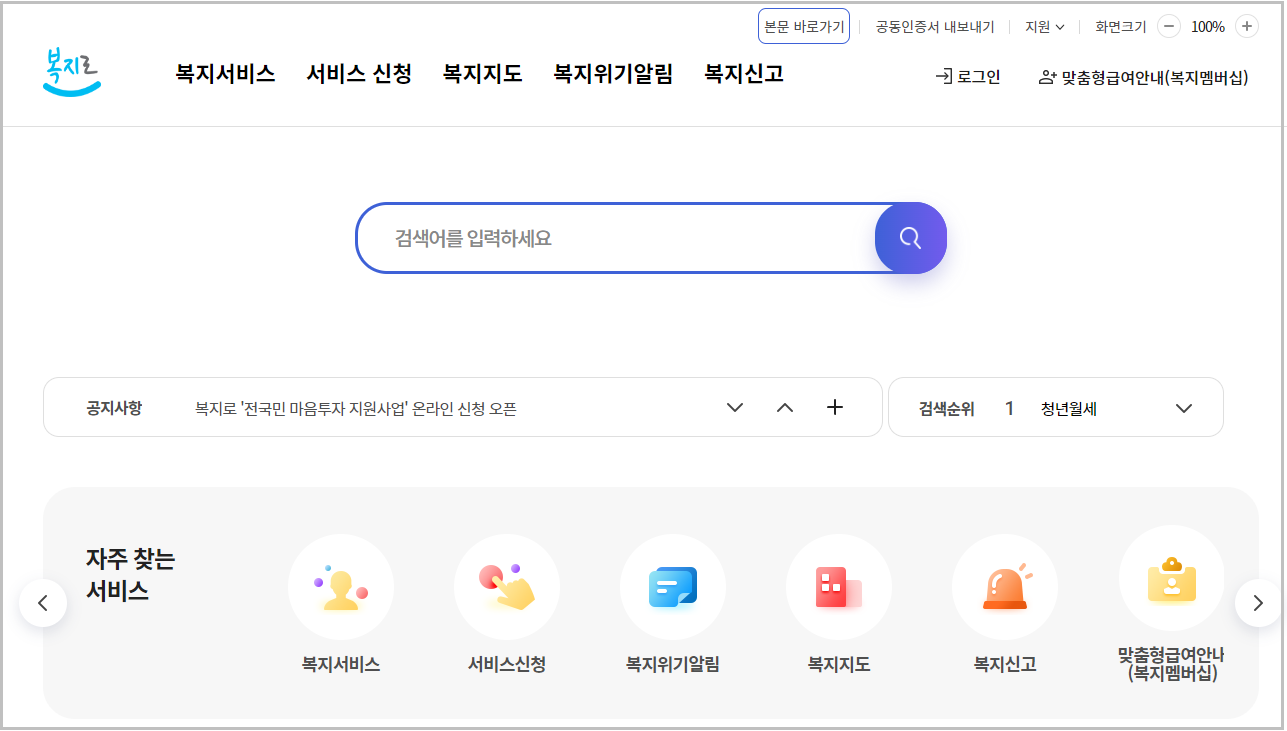
Task: Click the 서비스신청 hand-click icon
Action: [506, 587]
